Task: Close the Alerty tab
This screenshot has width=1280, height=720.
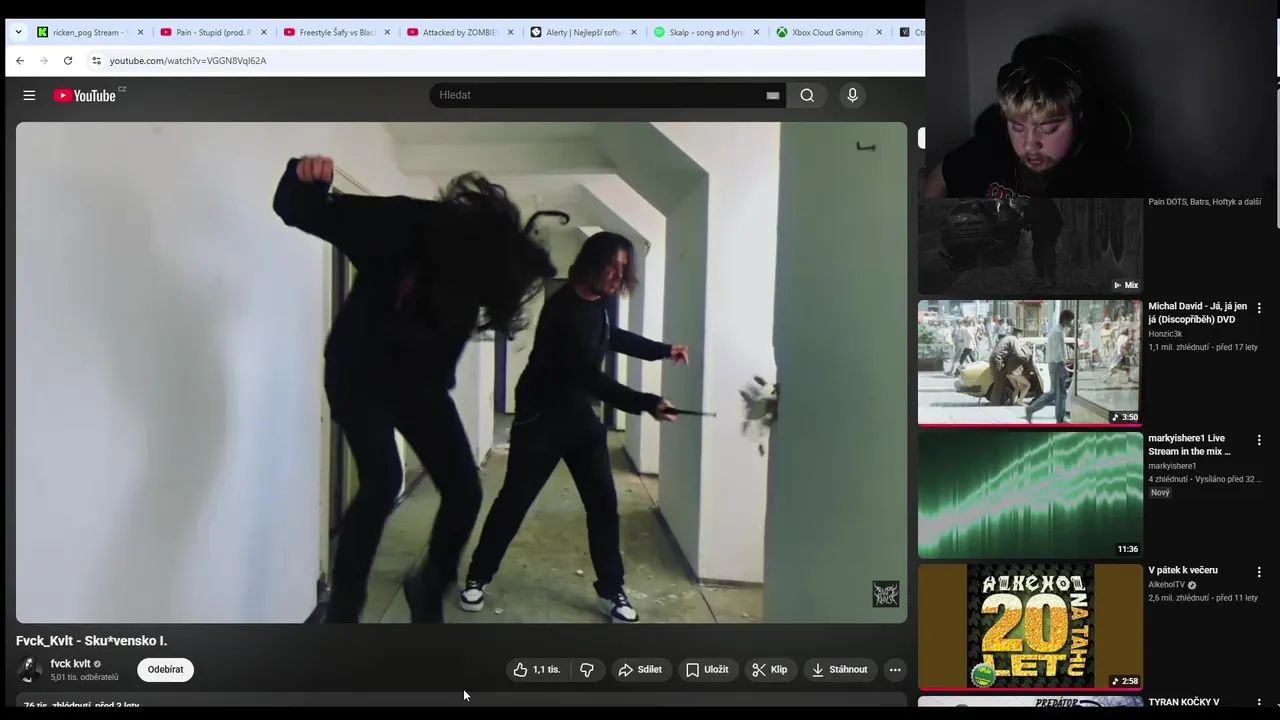Action: click(x=633, y=32)
